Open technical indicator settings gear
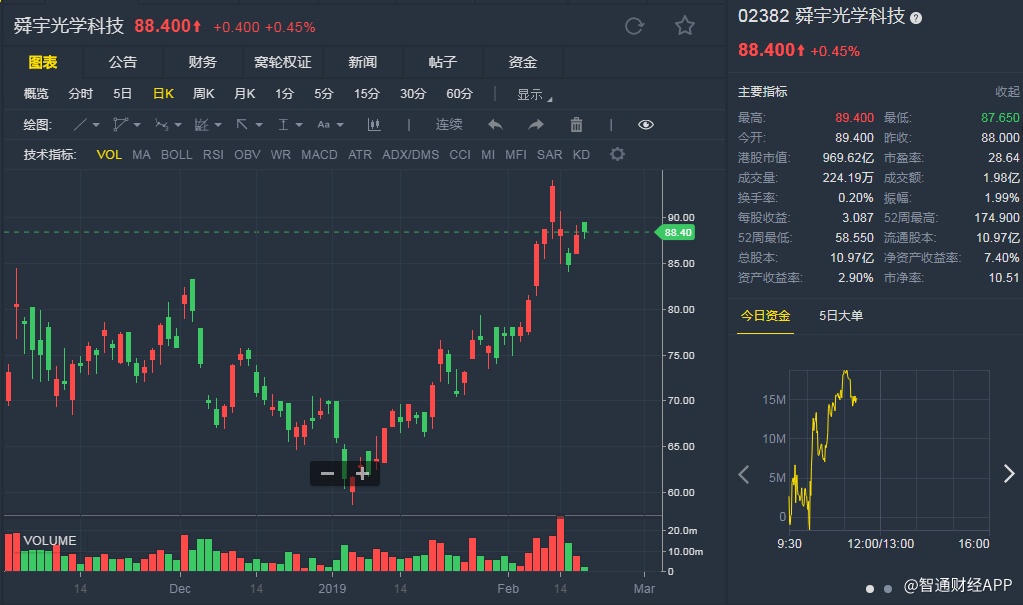1023x605 pixels. [x=617, y=154]
